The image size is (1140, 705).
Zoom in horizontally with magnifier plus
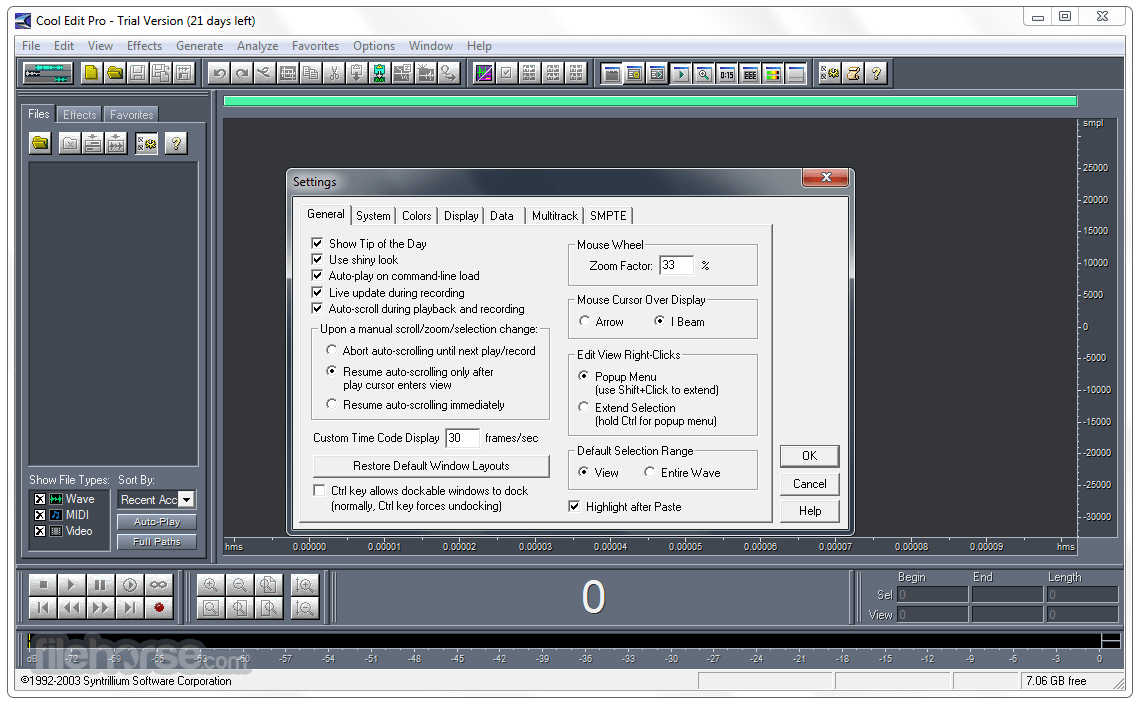click(211, 585)
